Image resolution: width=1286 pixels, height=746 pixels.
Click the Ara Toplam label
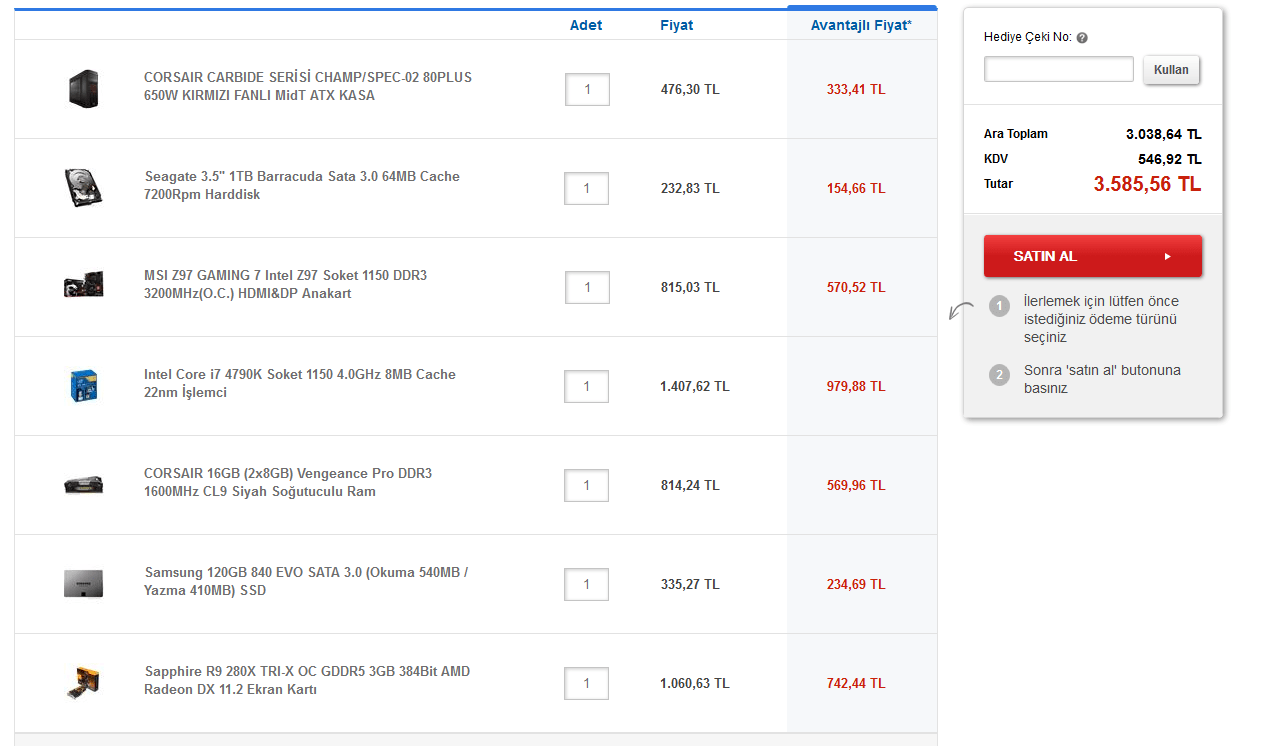coord(1016,134)
